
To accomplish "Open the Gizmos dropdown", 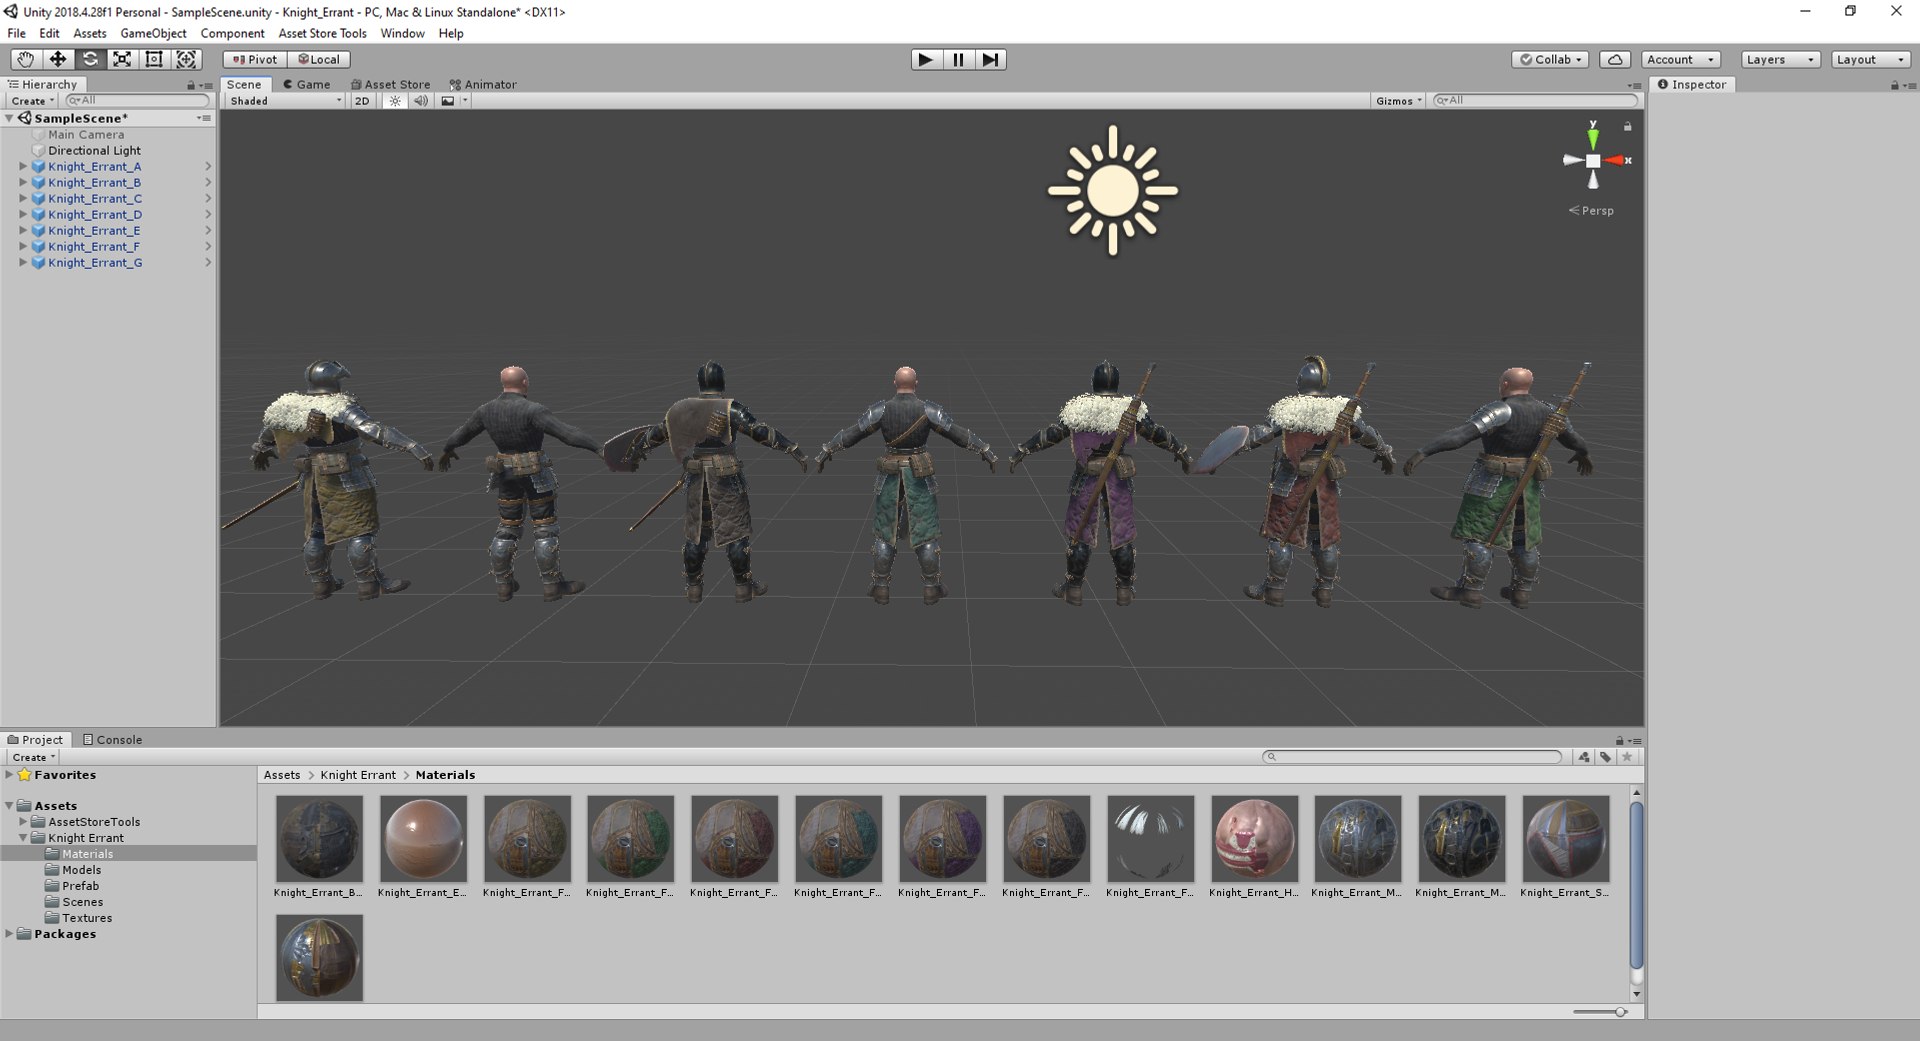I will [1398, 101].
